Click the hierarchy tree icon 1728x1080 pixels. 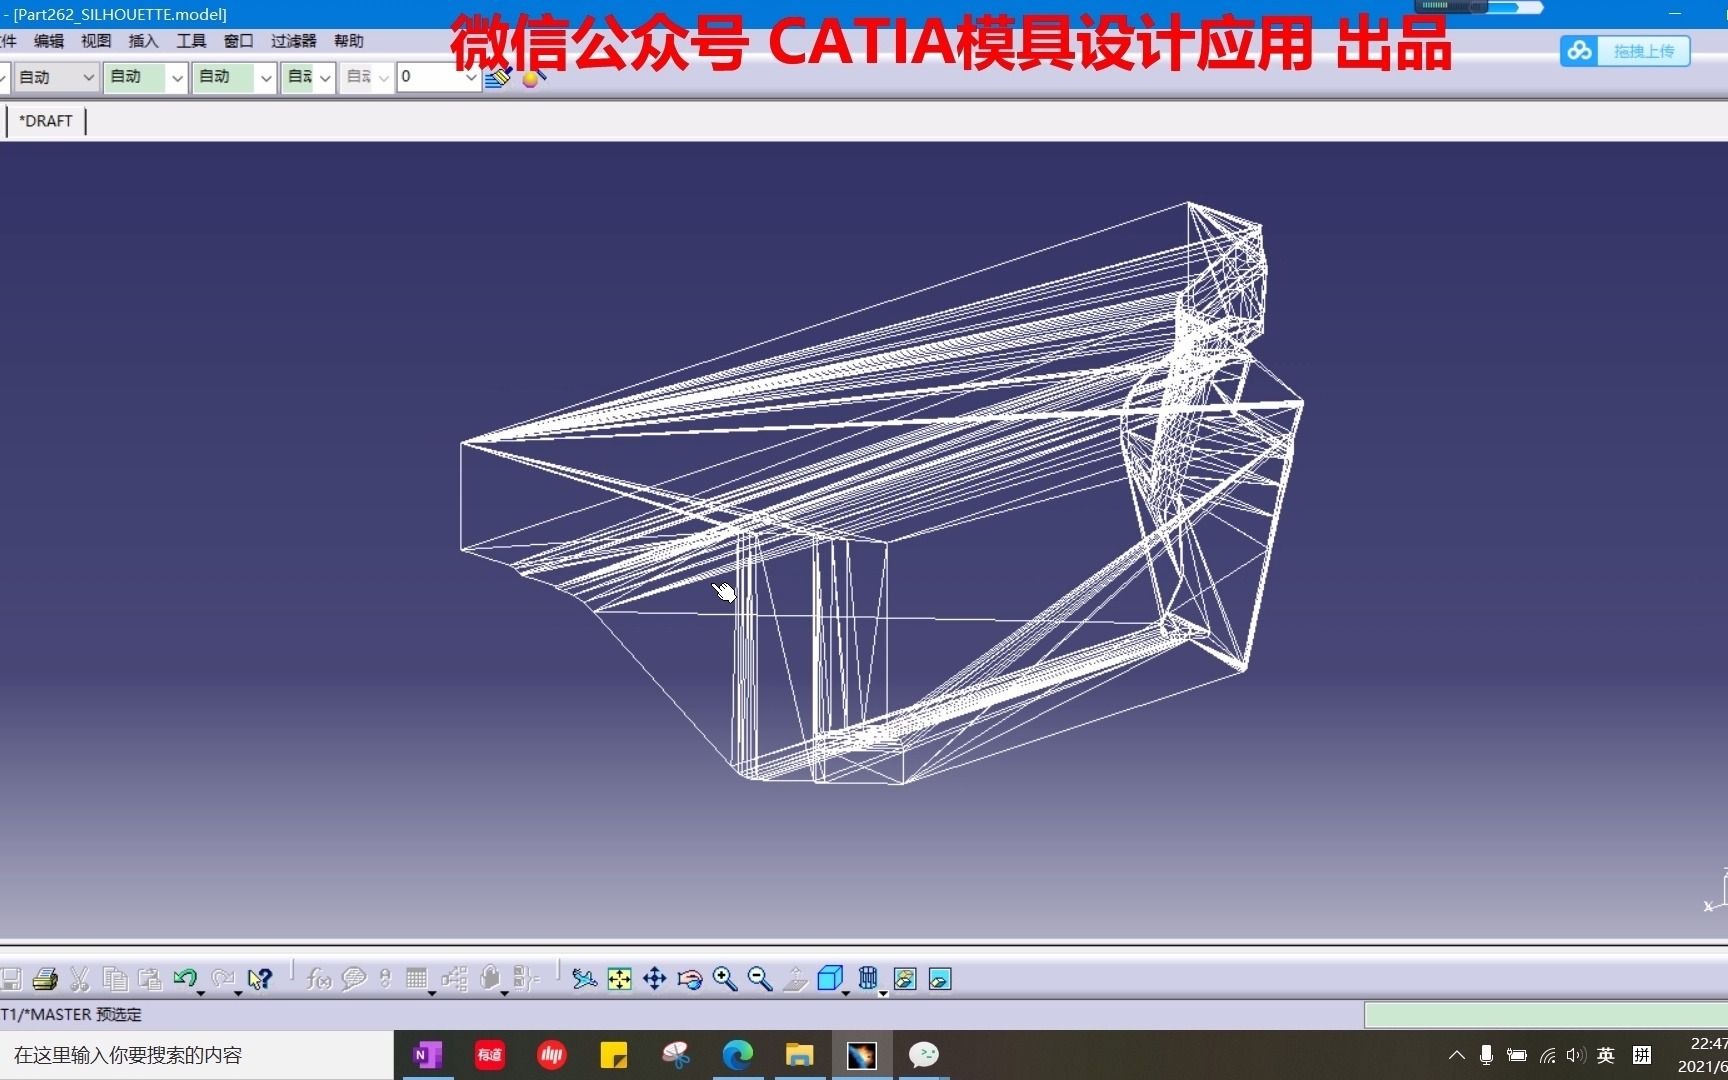(x=455, y=979)
